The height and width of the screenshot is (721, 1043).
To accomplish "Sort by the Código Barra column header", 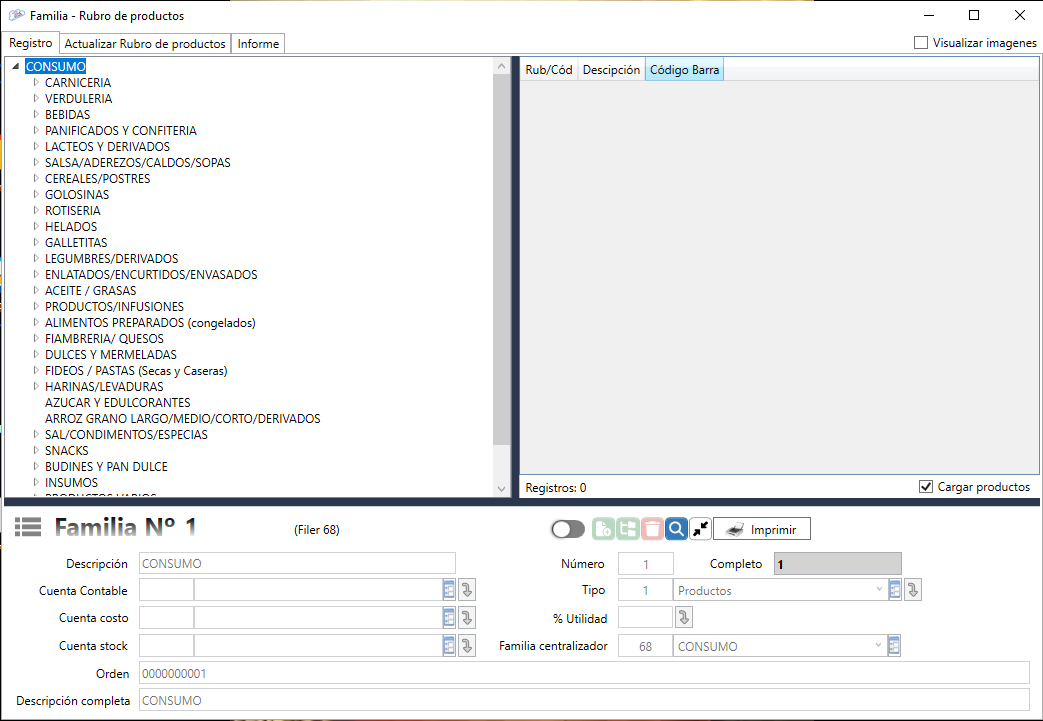I will (684, 70).
